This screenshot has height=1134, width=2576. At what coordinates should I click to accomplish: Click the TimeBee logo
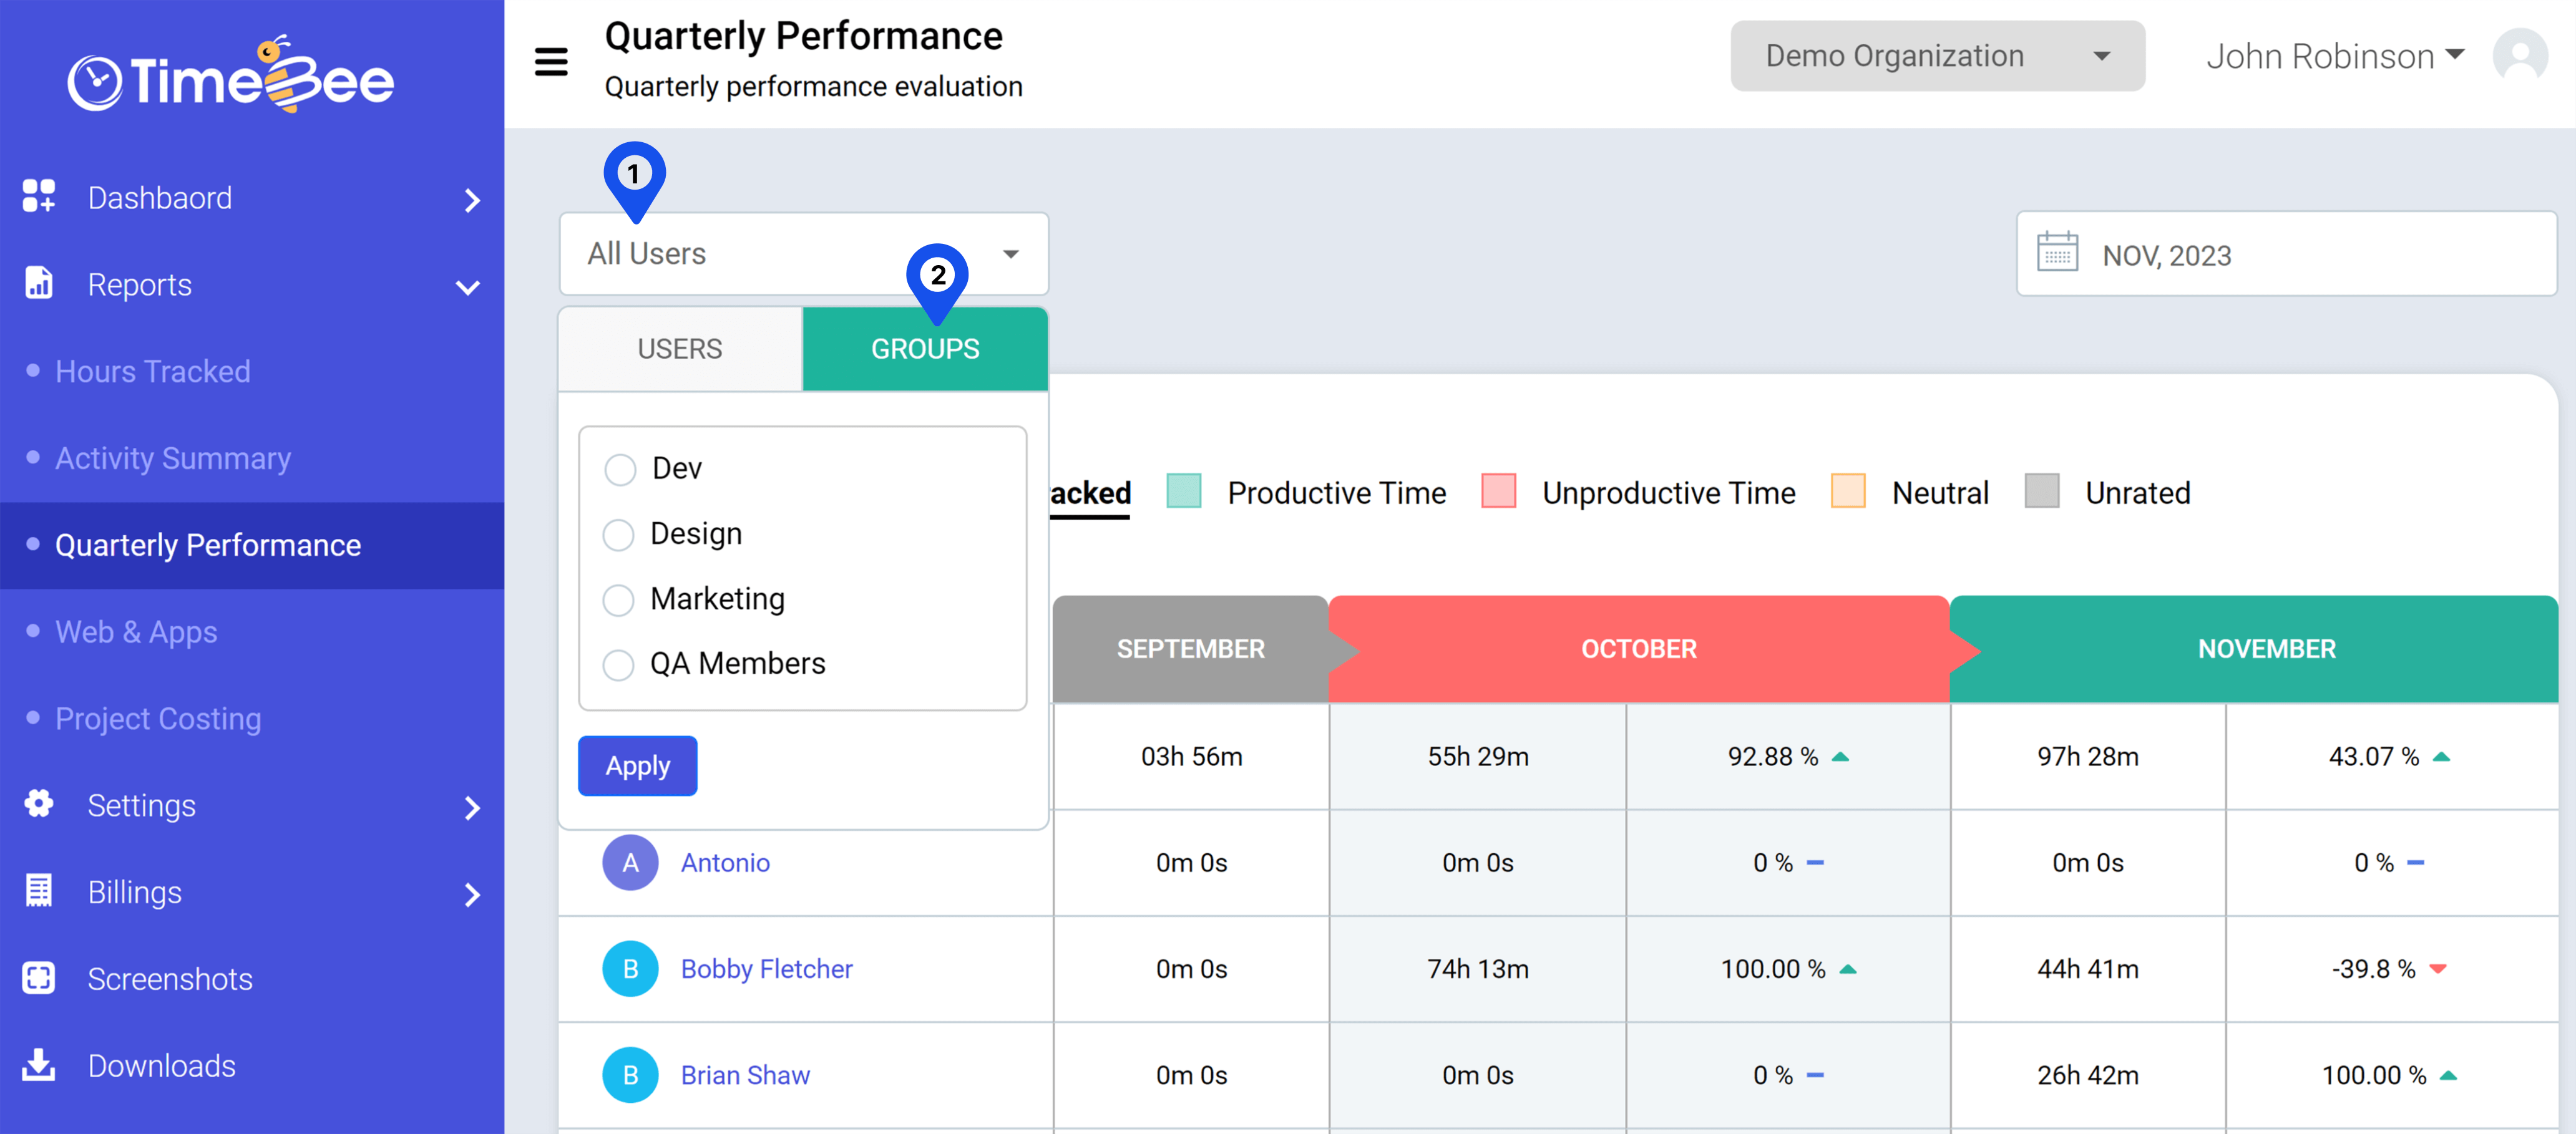tap(230, 78)
